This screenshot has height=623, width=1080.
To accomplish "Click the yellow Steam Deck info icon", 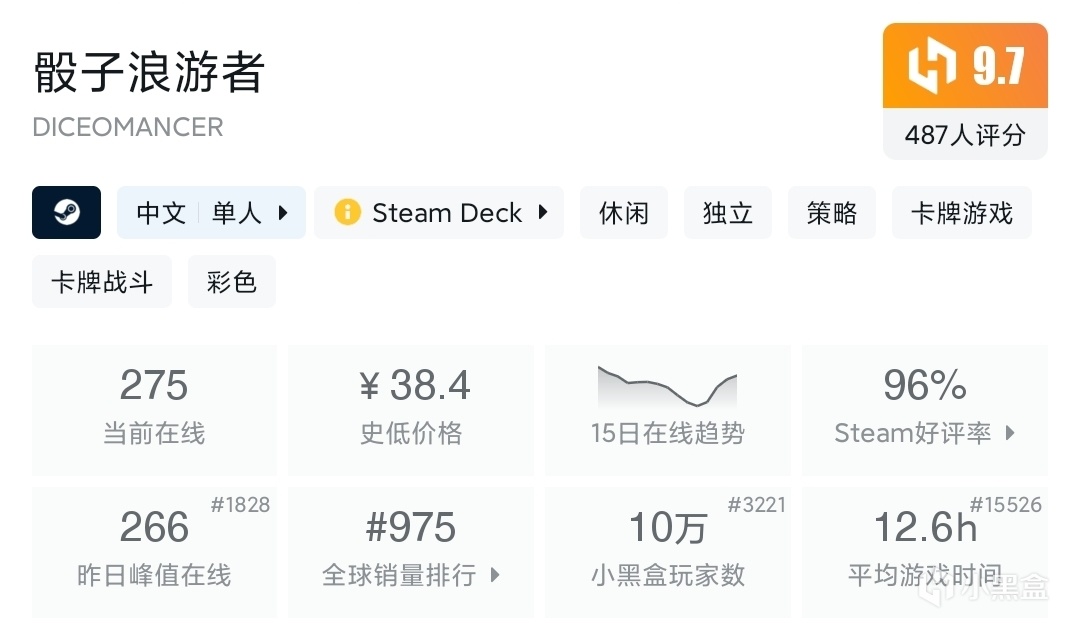I will point(347,213).
